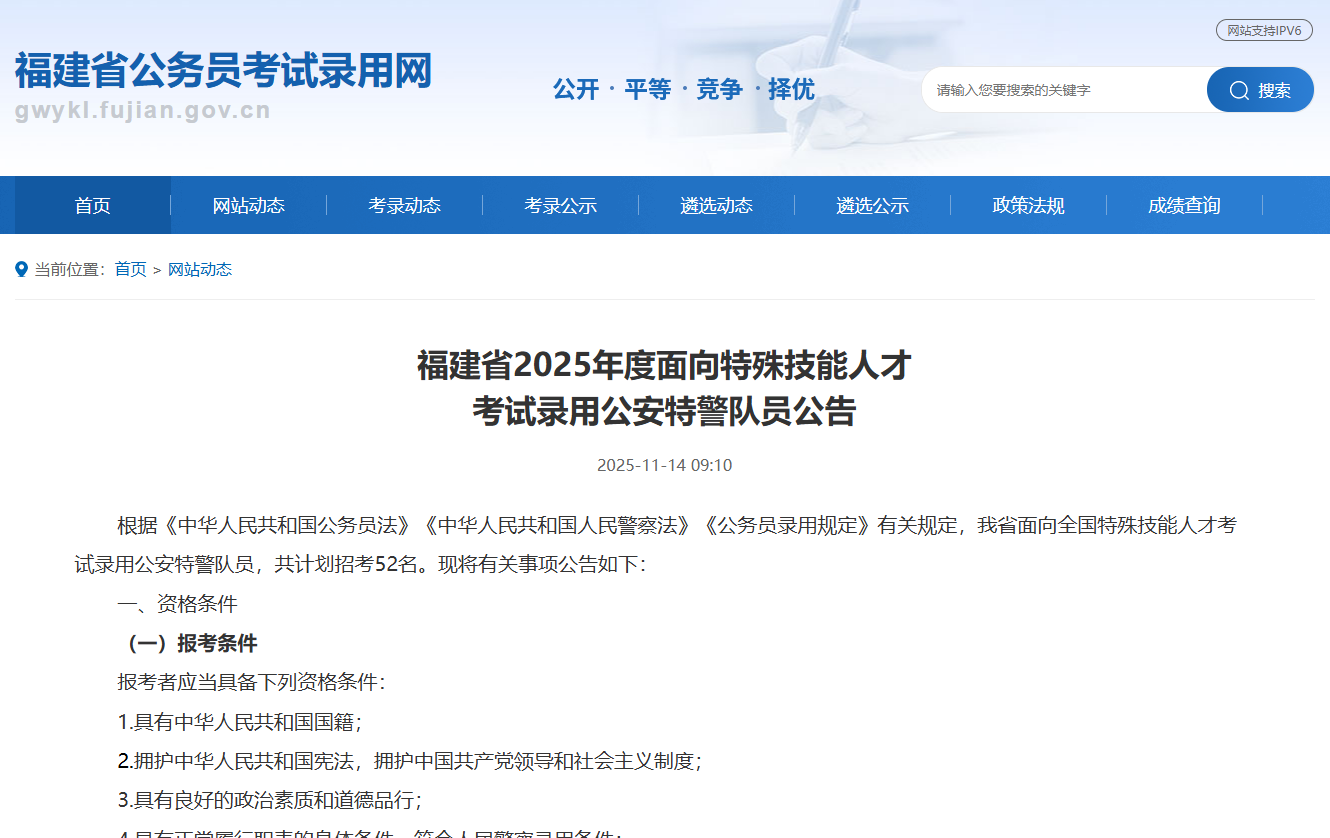This screenshot has height=838, width=1330.
Task: Open the 政策法规 section
Action: pos(1028,205)
